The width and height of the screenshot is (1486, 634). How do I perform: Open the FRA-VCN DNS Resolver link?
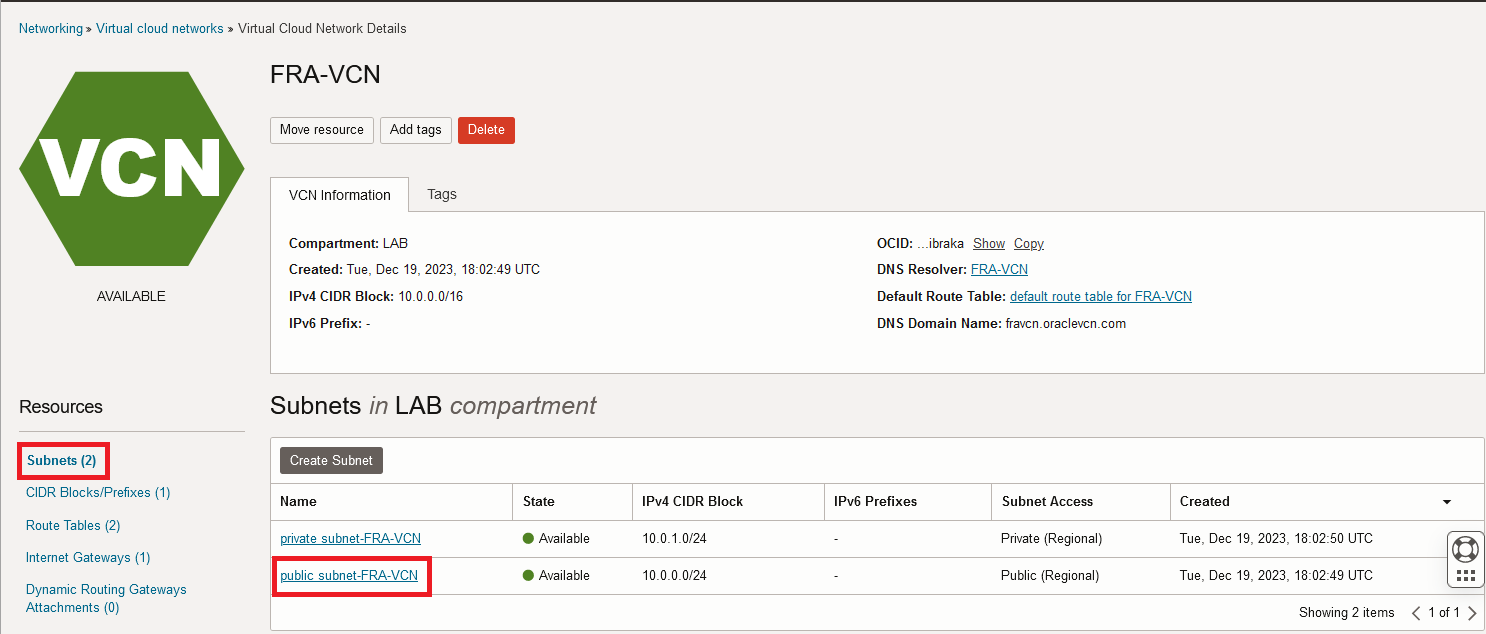coord(999,270)
